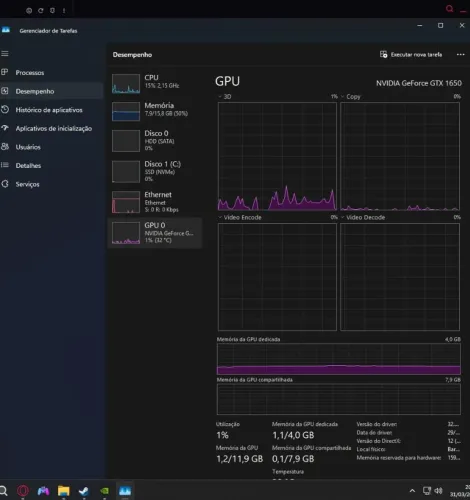Click the Utilização 1% value
470x500 pixels.
[222, 435]
